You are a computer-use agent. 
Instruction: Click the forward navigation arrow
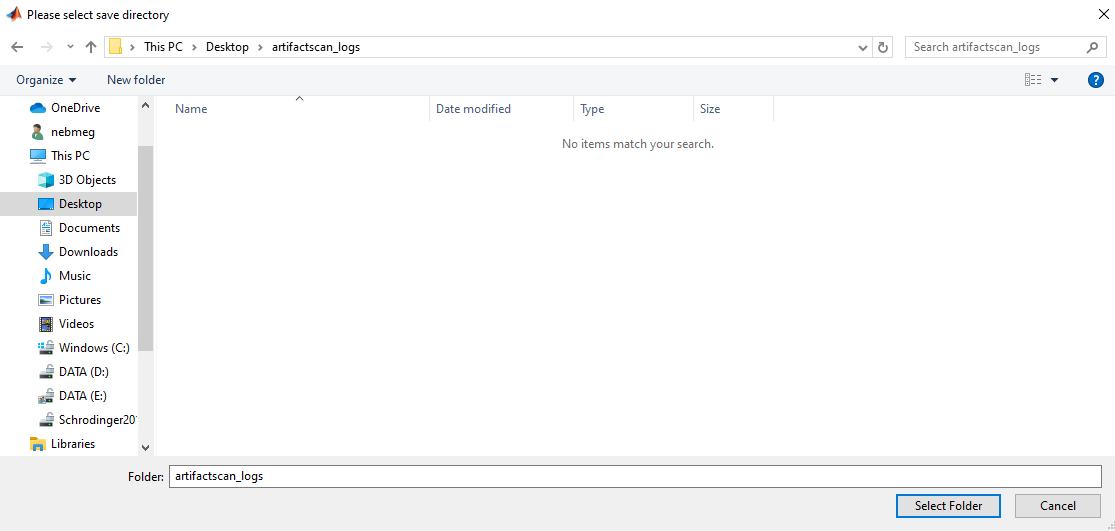47,47
